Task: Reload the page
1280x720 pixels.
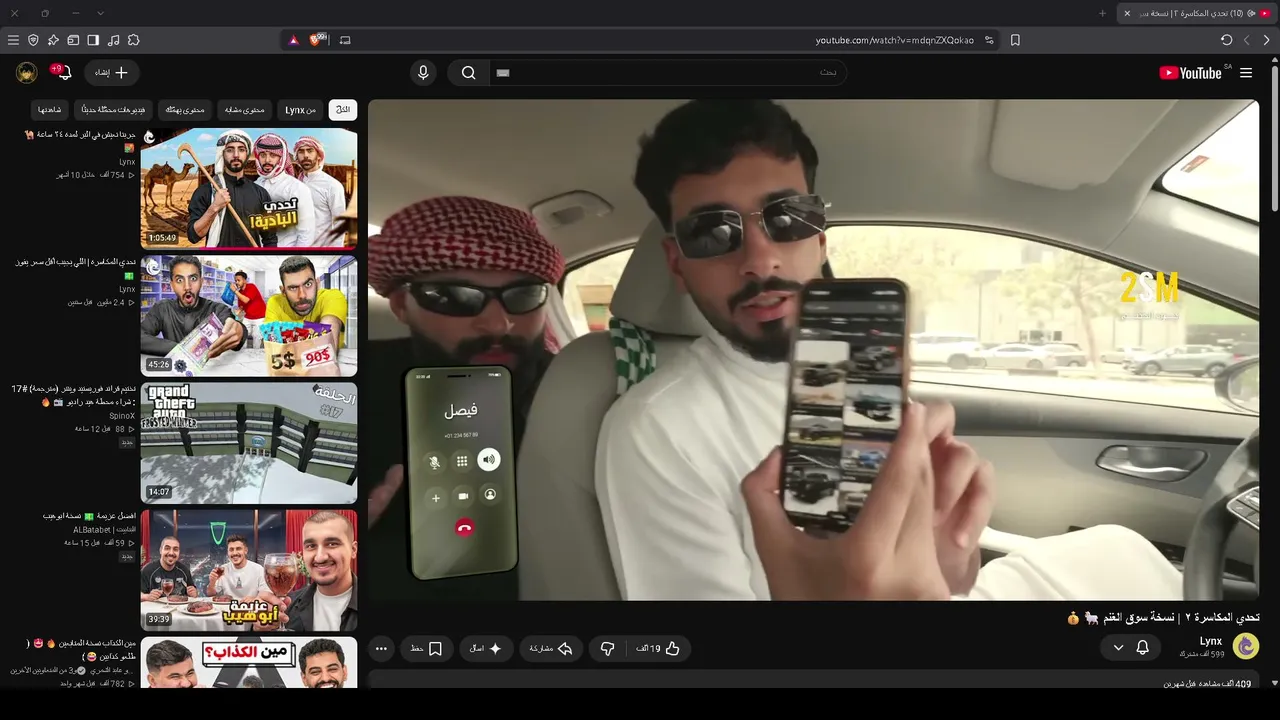Action: pos(1226,40)
